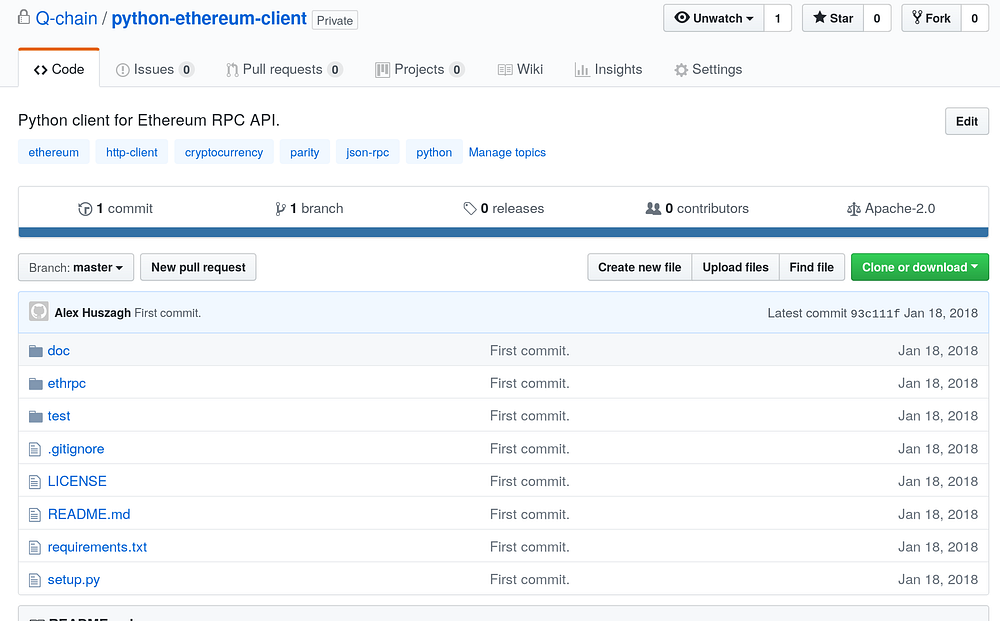The width and height of the screenshot is (1000, 621).
Task: Click the cryptocurrency topic tag
Action: click(224, 152)
